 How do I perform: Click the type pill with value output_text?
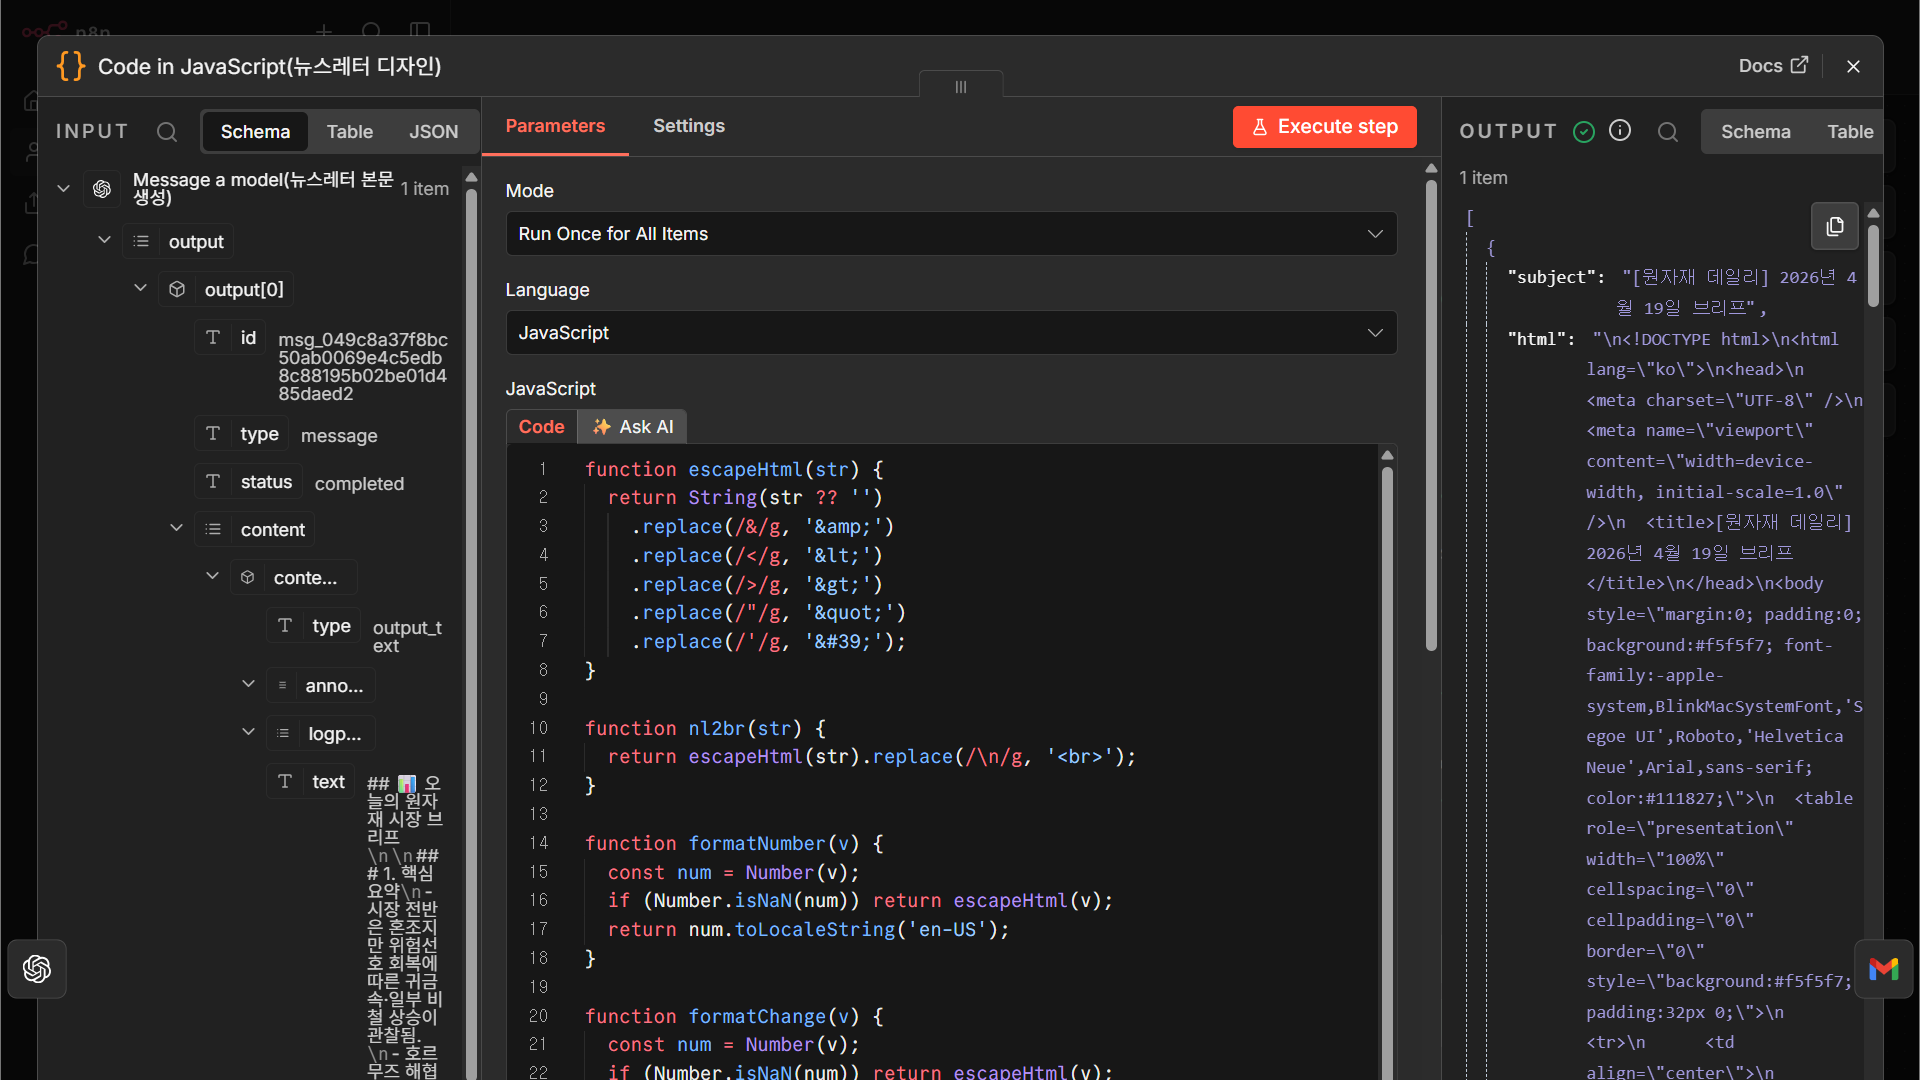pos(313,626)
